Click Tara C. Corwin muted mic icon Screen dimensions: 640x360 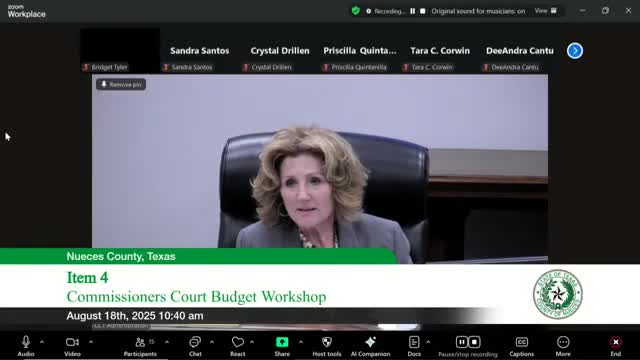(x=406, y=67)
